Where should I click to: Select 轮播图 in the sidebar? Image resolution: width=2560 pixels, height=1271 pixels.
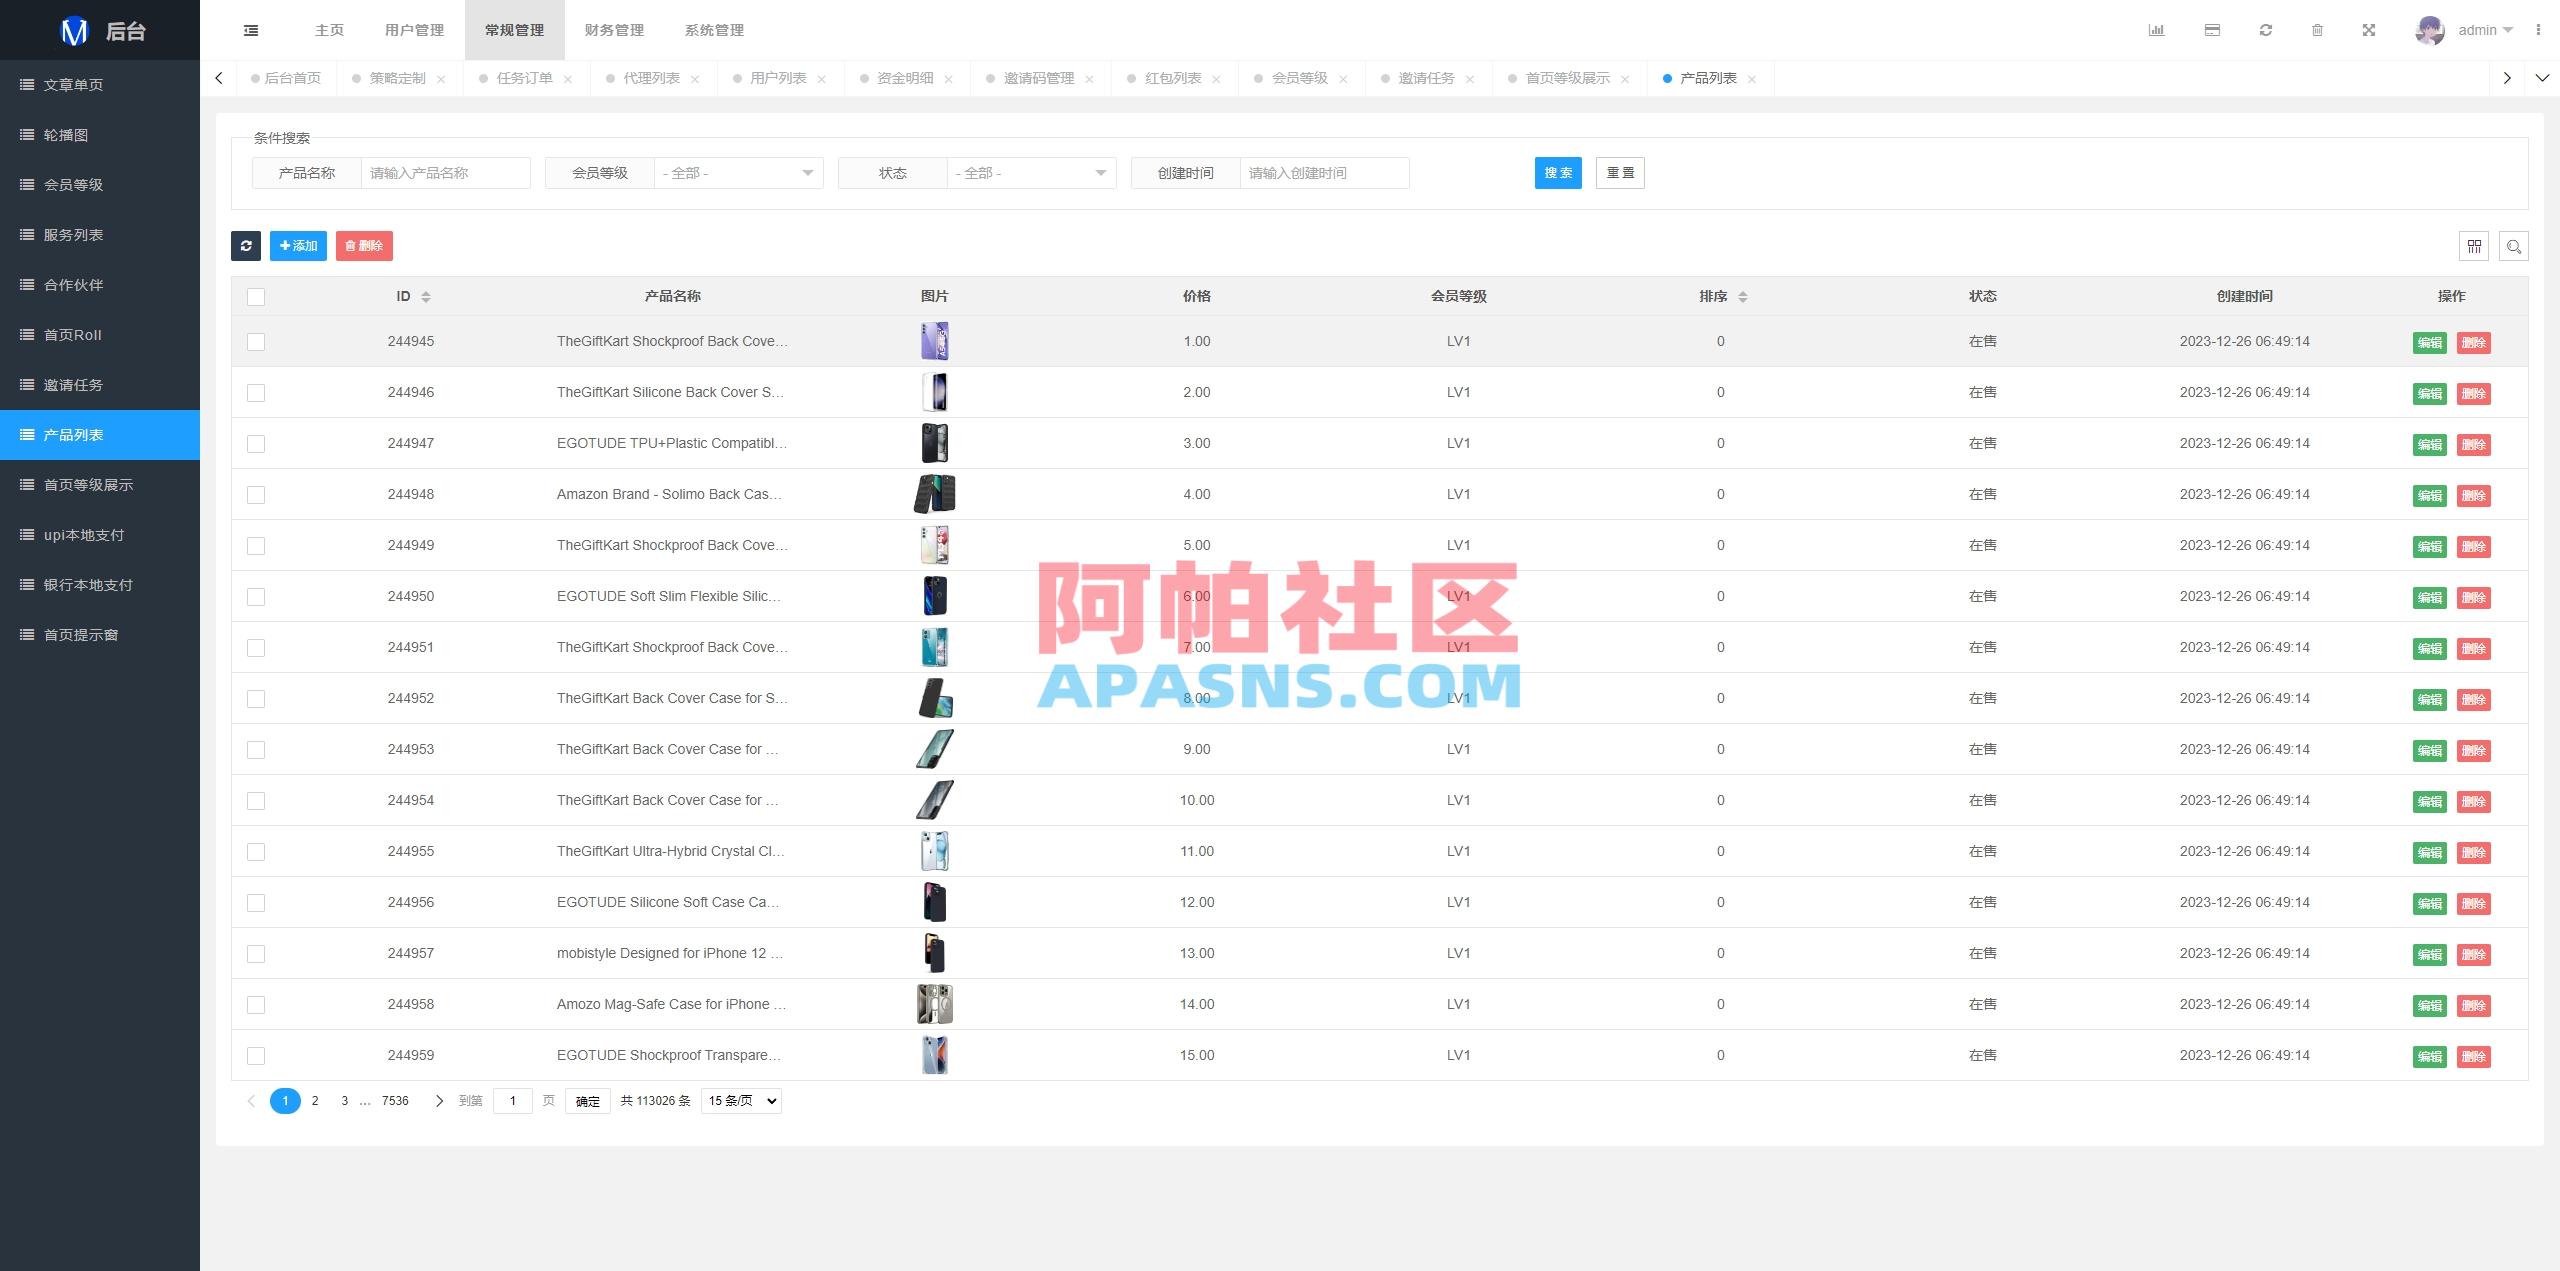(100, 135)
